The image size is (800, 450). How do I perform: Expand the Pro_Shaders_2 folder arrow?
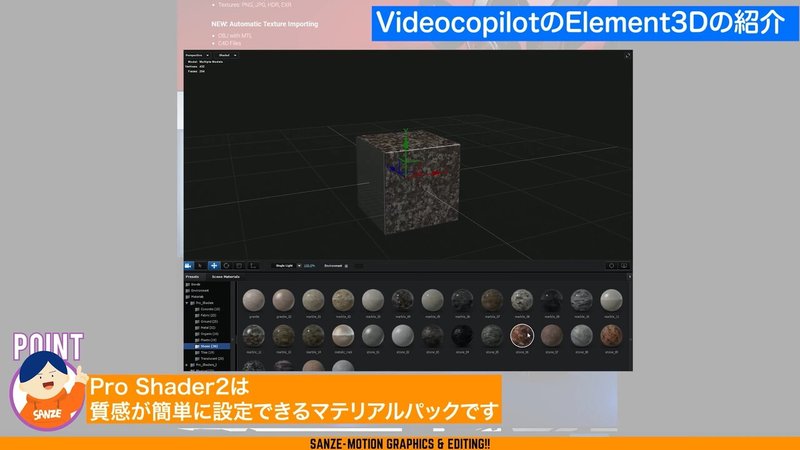[187, 365]
